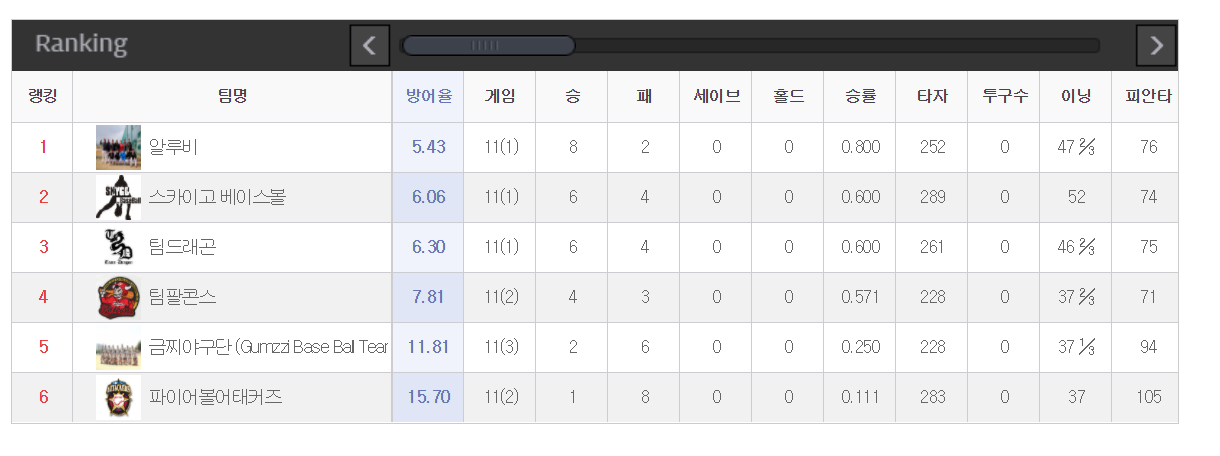Image resolution: width=1220 pixels, height=456 pixels.
Task: Click games value 11(3)
Action: (x=501, y=347)
